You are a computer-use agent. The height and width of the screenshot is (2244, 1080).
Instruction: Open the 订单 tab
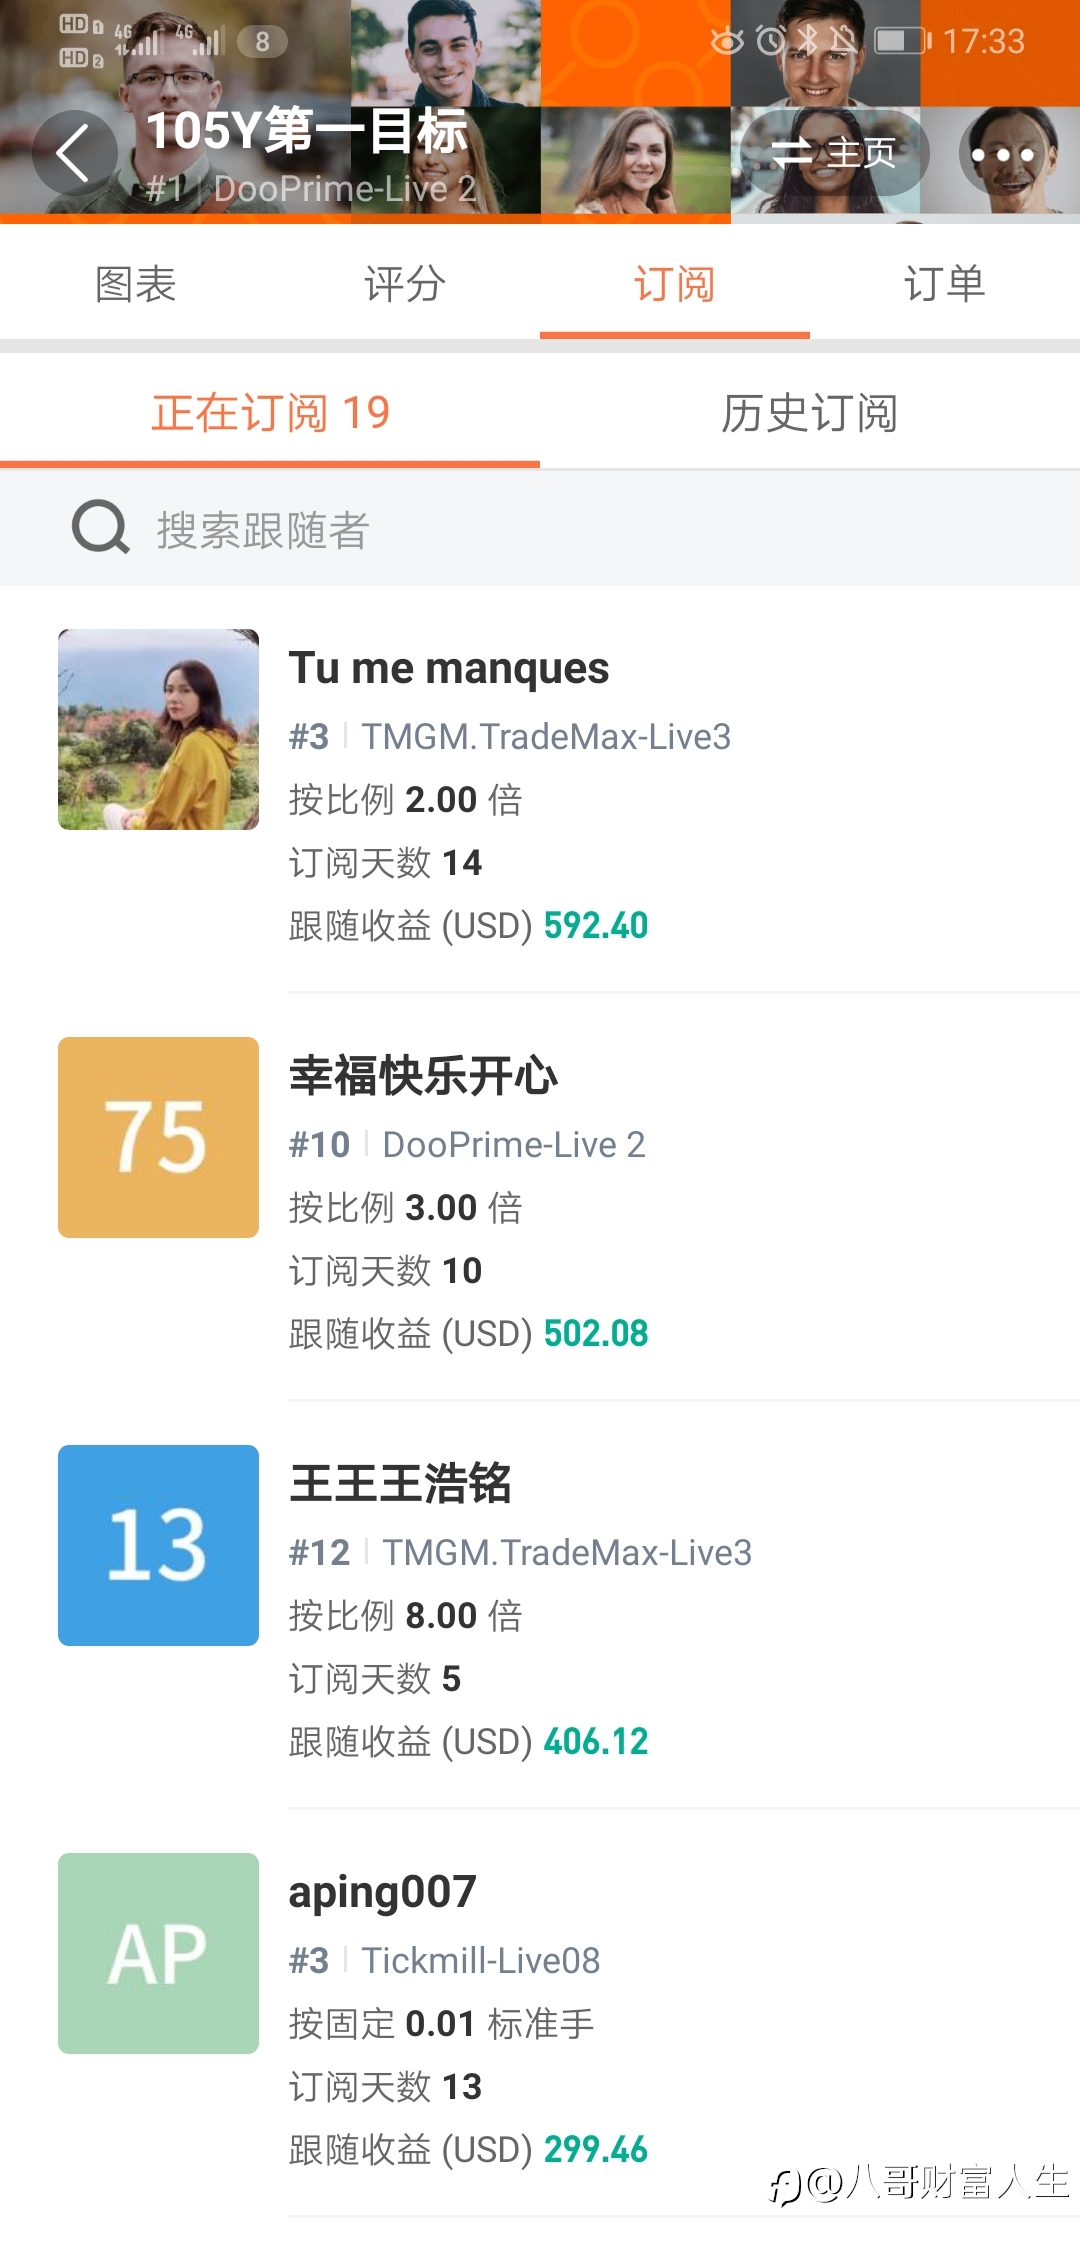click(x=945, y=284)
